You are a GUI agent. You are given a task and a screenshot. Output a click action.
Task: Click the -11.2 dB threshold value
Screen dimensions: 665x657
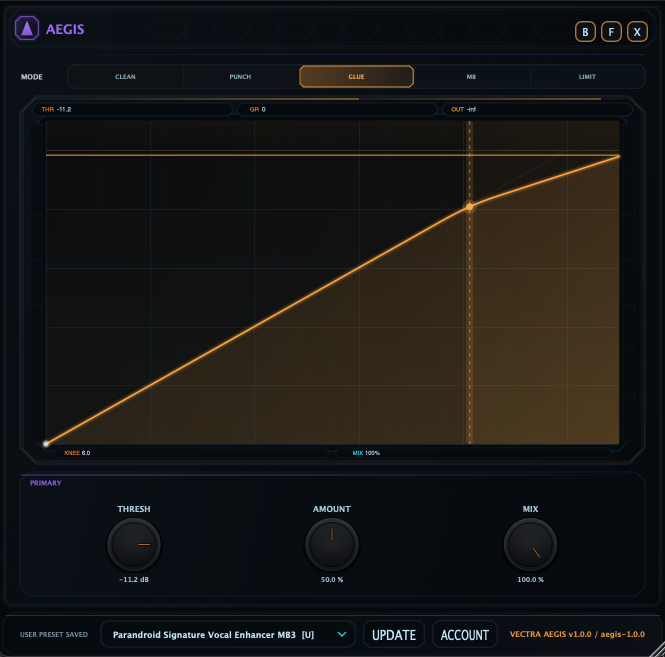click(134, 579)
